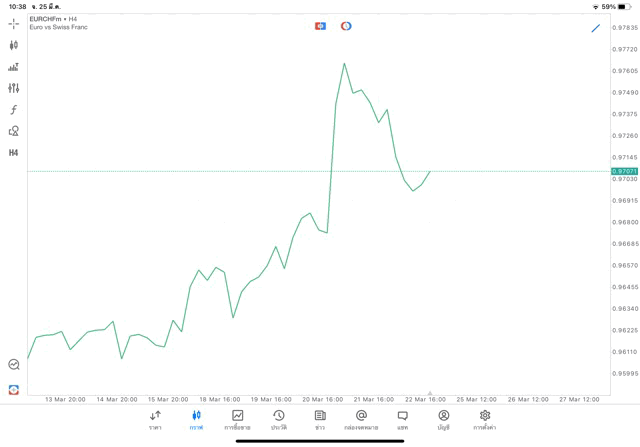
Task: Tap the red-blue circular icon above chart
Action: click(346, 26)
